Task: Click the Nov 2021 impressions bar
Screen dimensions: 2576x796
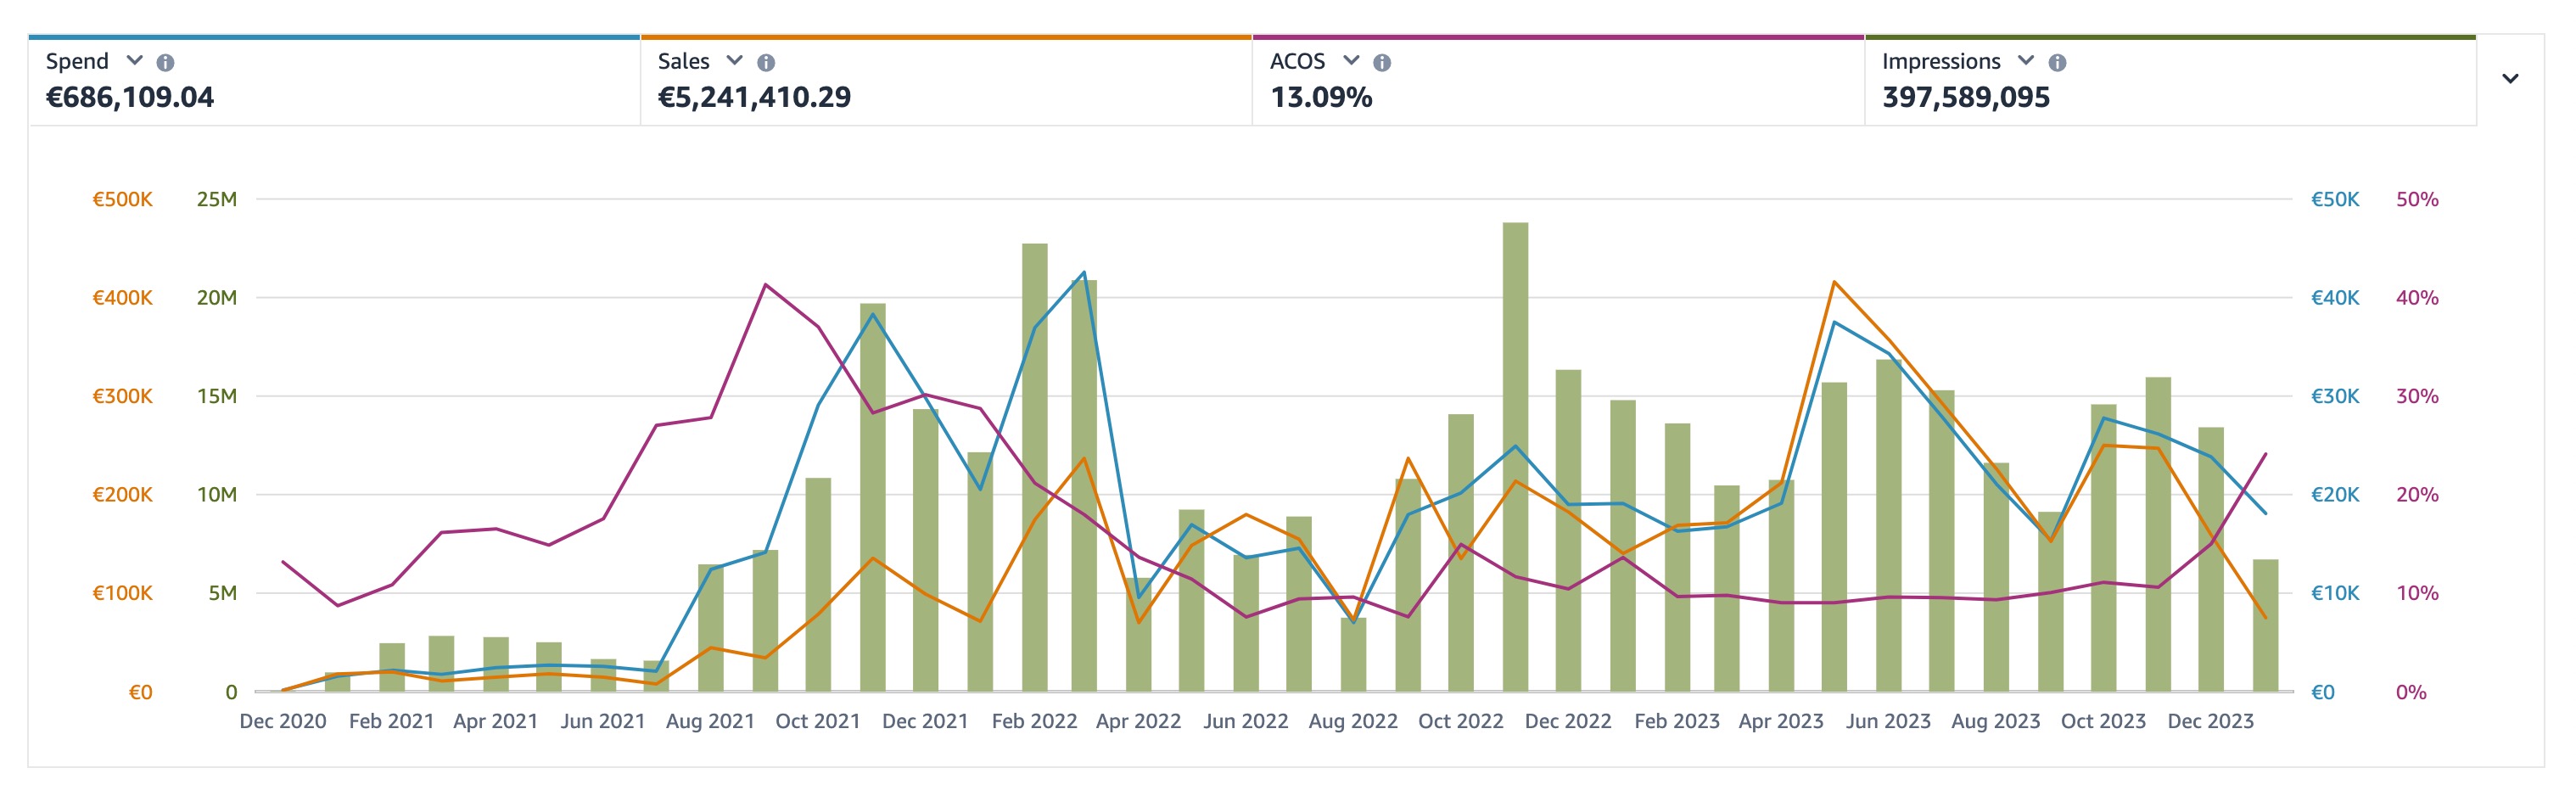Action: tap(873, 497)
